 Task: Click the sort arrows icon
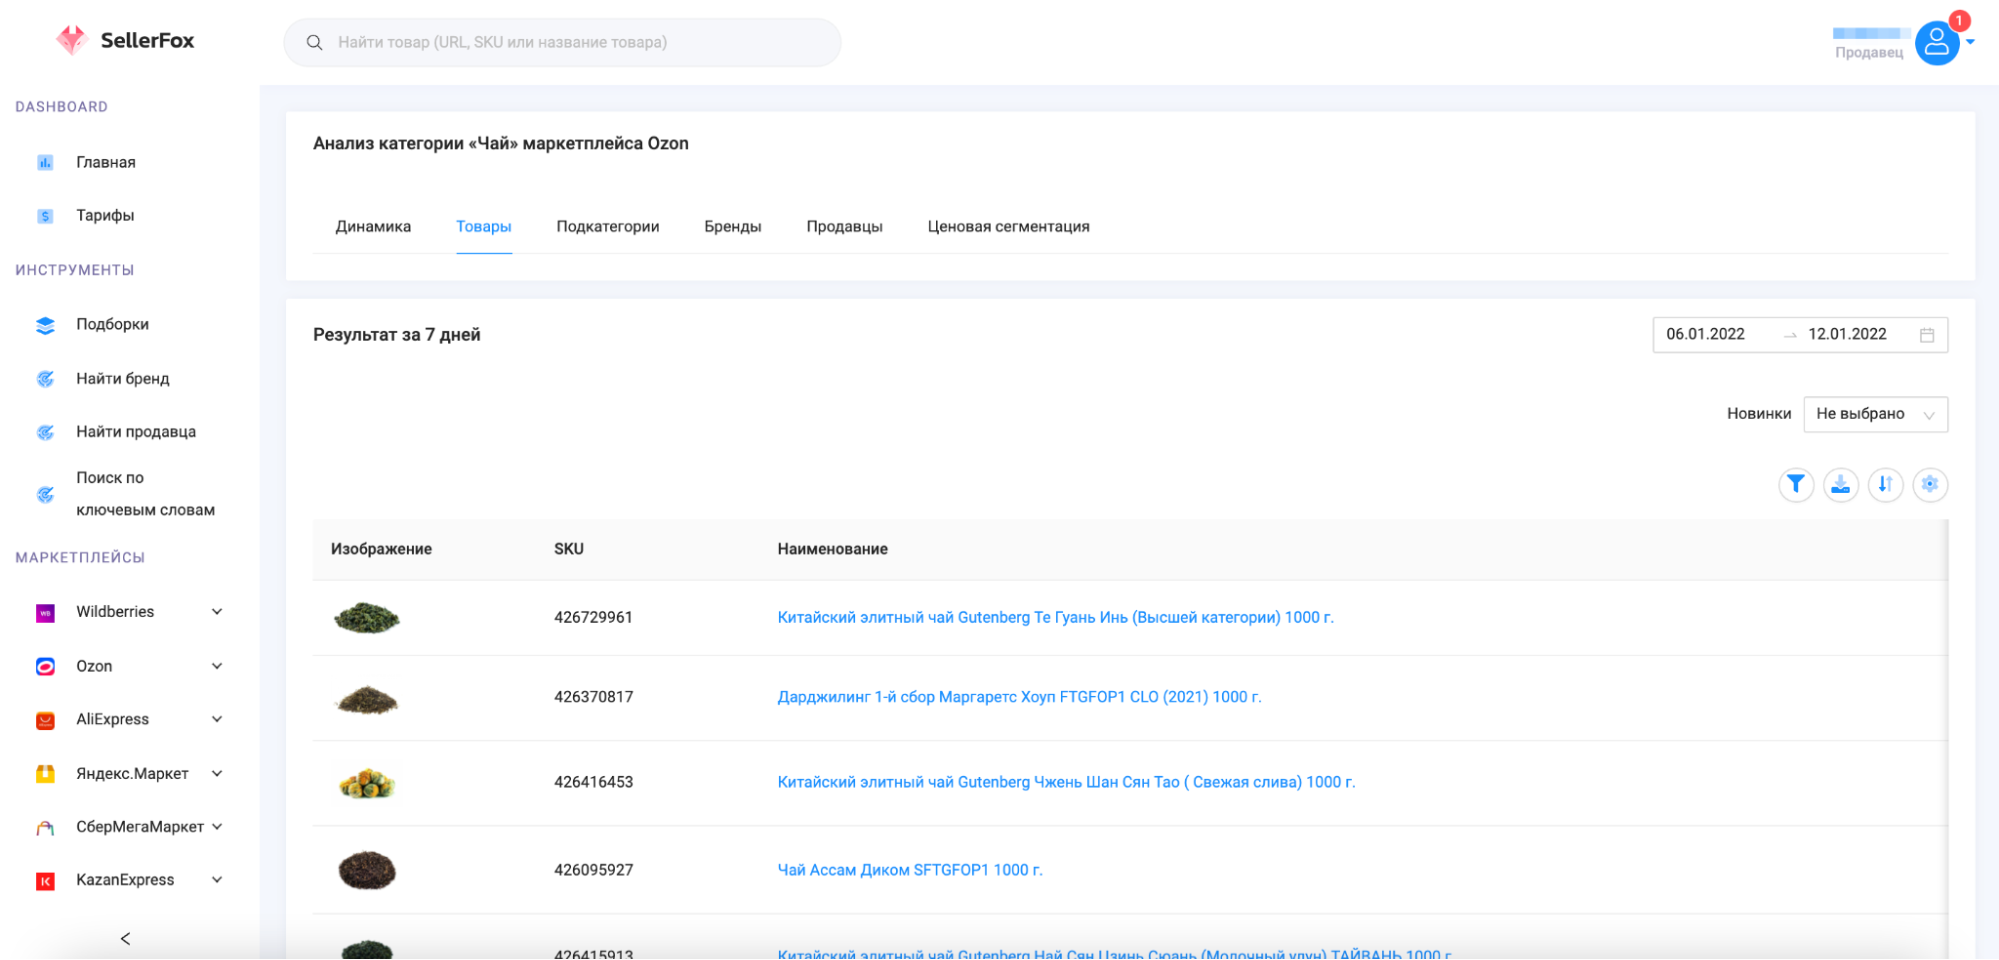point(1885,485)
